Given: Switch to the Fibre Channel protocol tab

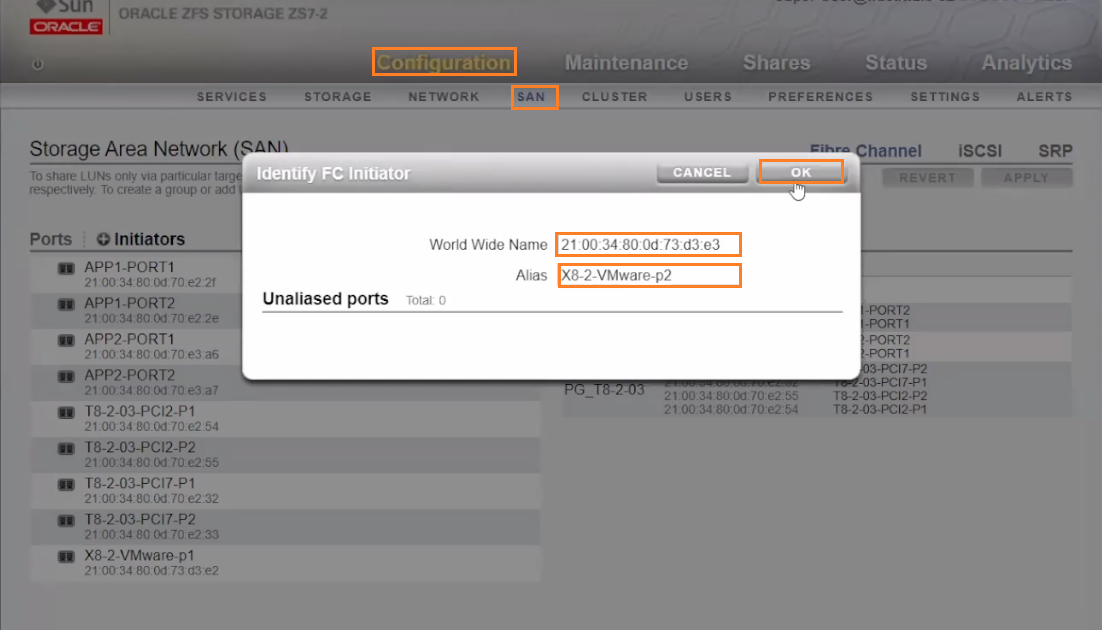Looking at the screenshot, I should [x=866, y=150].
